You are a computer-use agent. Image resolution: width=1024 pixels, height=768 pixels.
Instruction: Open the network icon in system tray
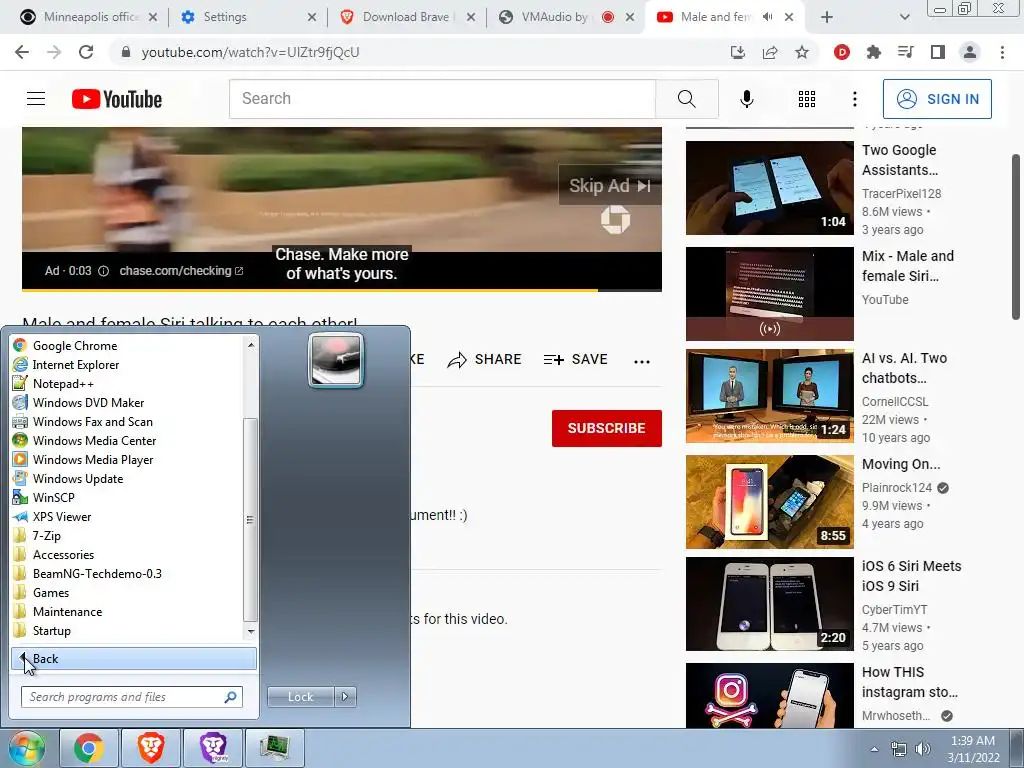click(x=899, y=749)
